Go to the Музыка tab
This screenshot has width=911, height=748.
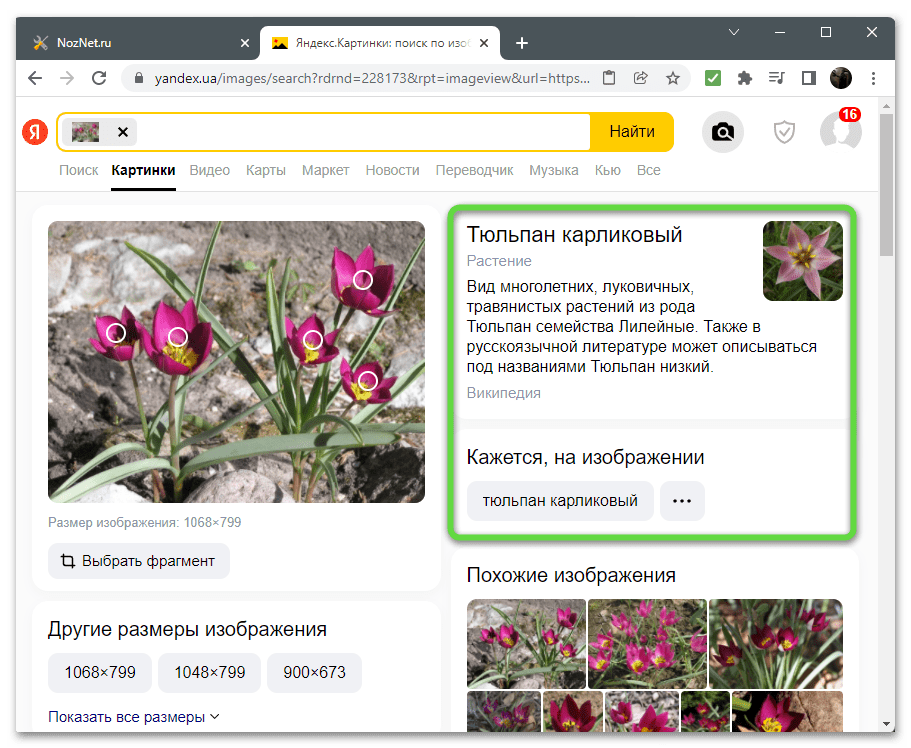(554, 170)
